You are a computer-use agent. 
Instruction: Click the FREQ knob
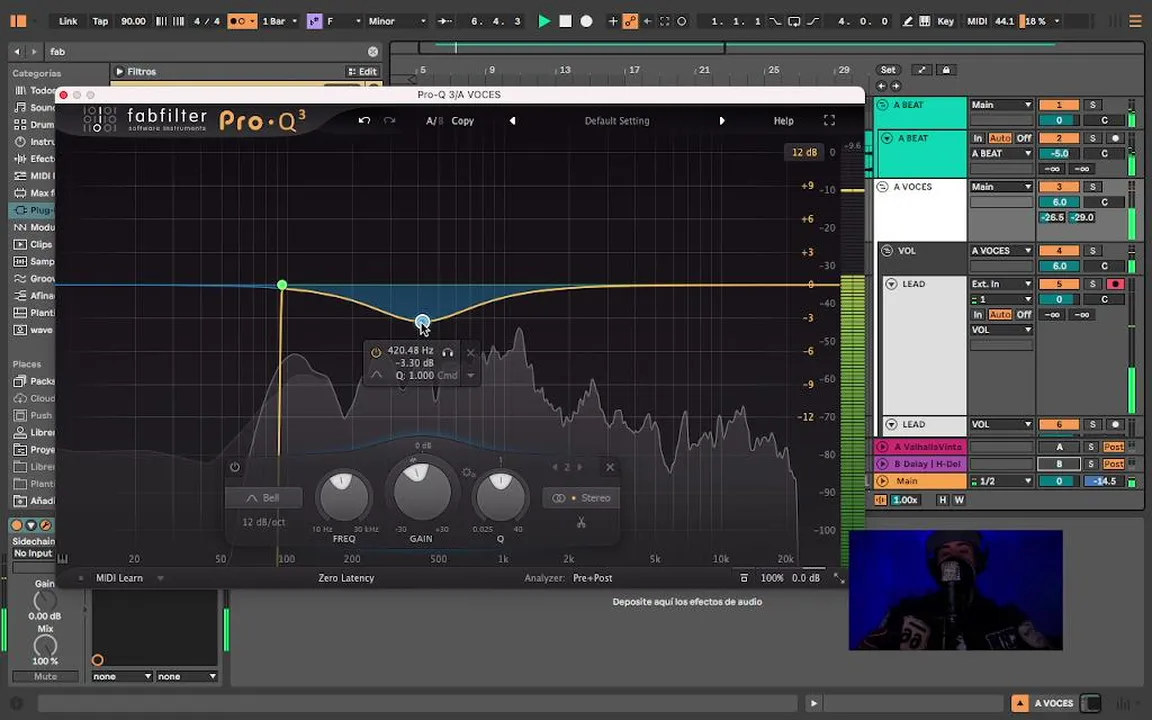coord(343,496)
